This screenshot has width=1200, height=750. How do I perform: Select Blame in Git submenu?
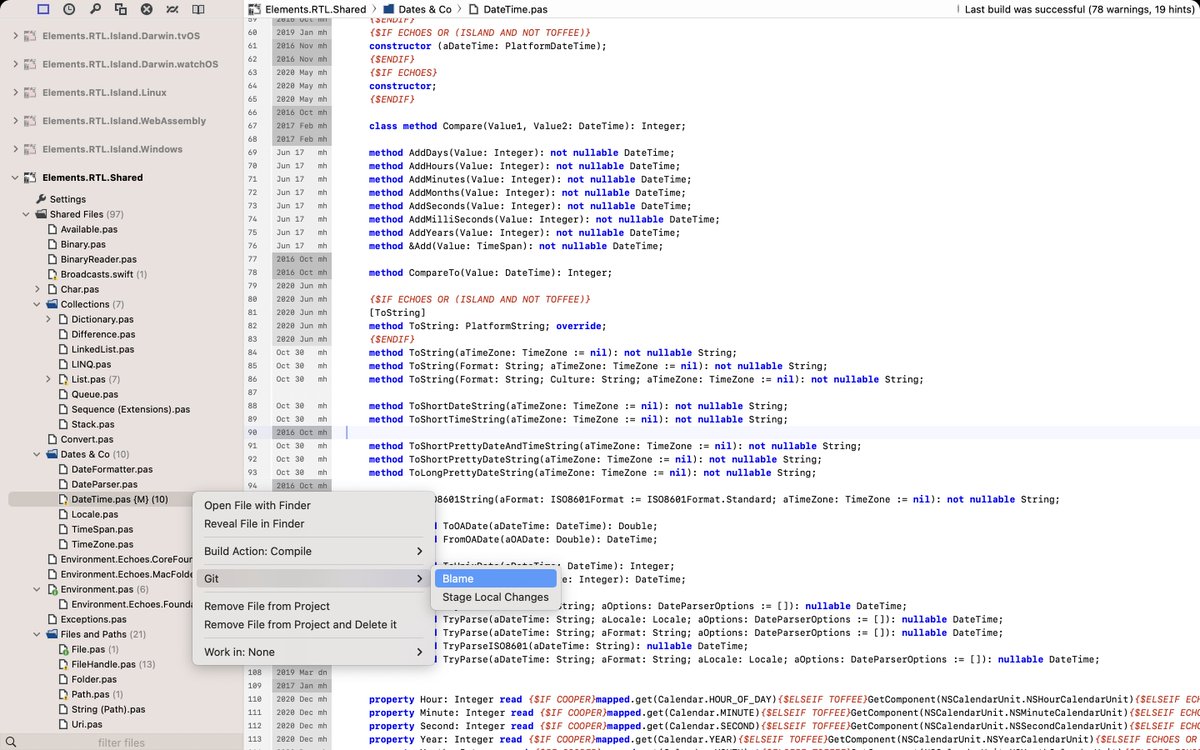[496, 578]
